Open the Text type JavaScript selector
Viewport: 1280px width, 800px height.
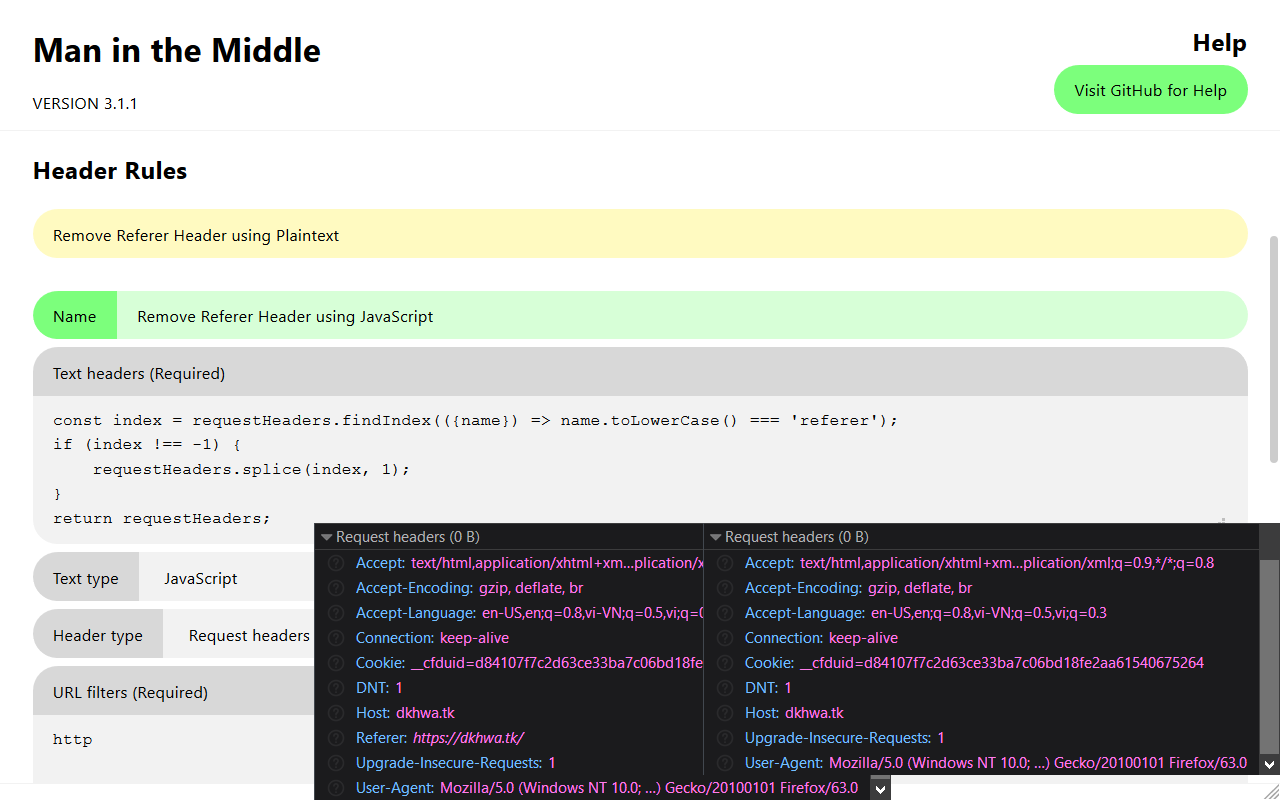tap(227, 578)
